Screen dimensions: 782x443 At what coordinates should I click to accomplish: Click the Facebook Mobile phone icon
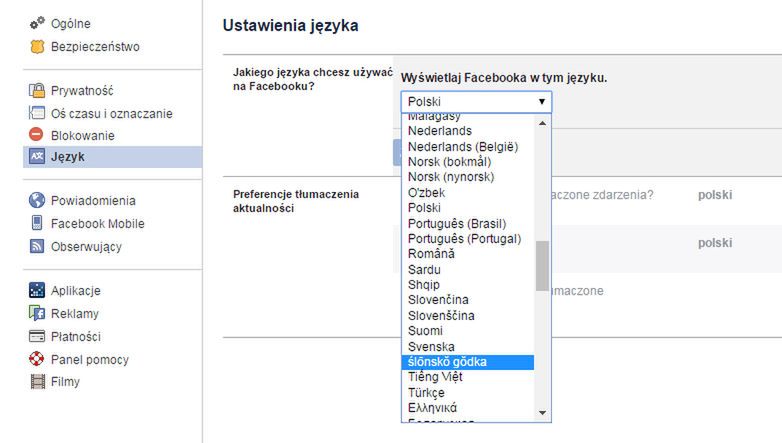[37, 223]
